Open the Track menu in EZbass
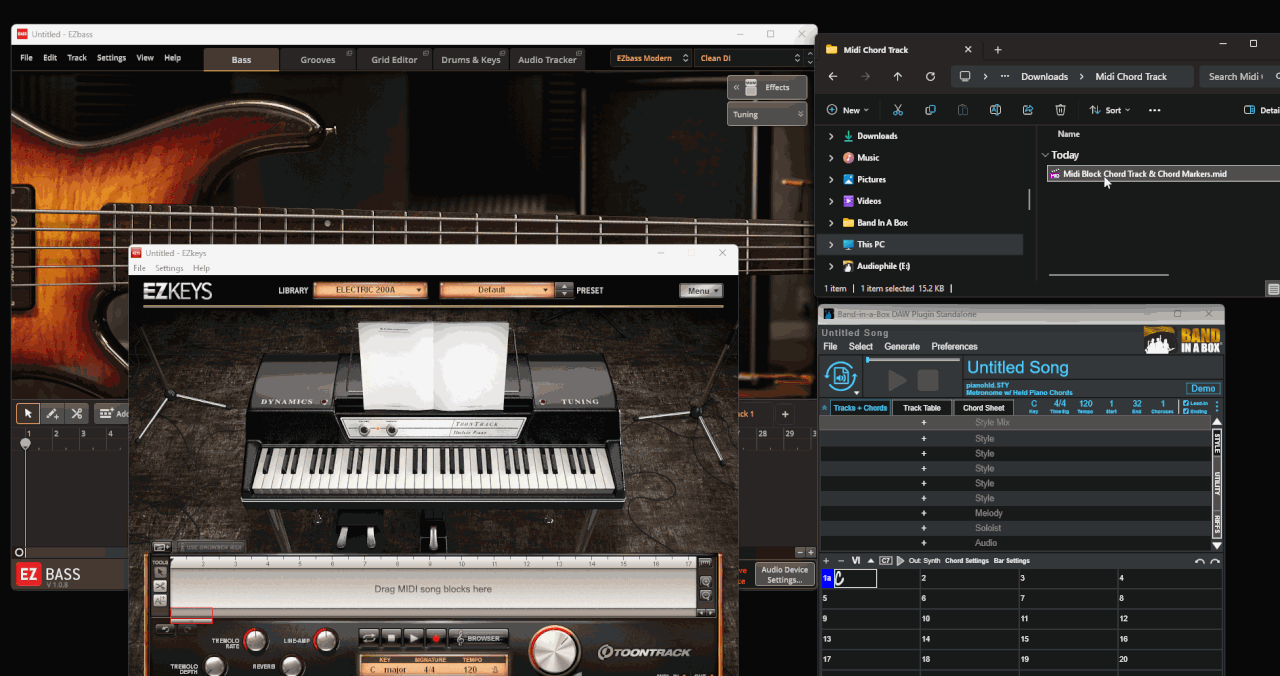Image resolution: width=1280 pixels, height=676 pixels. pos(77,58)
